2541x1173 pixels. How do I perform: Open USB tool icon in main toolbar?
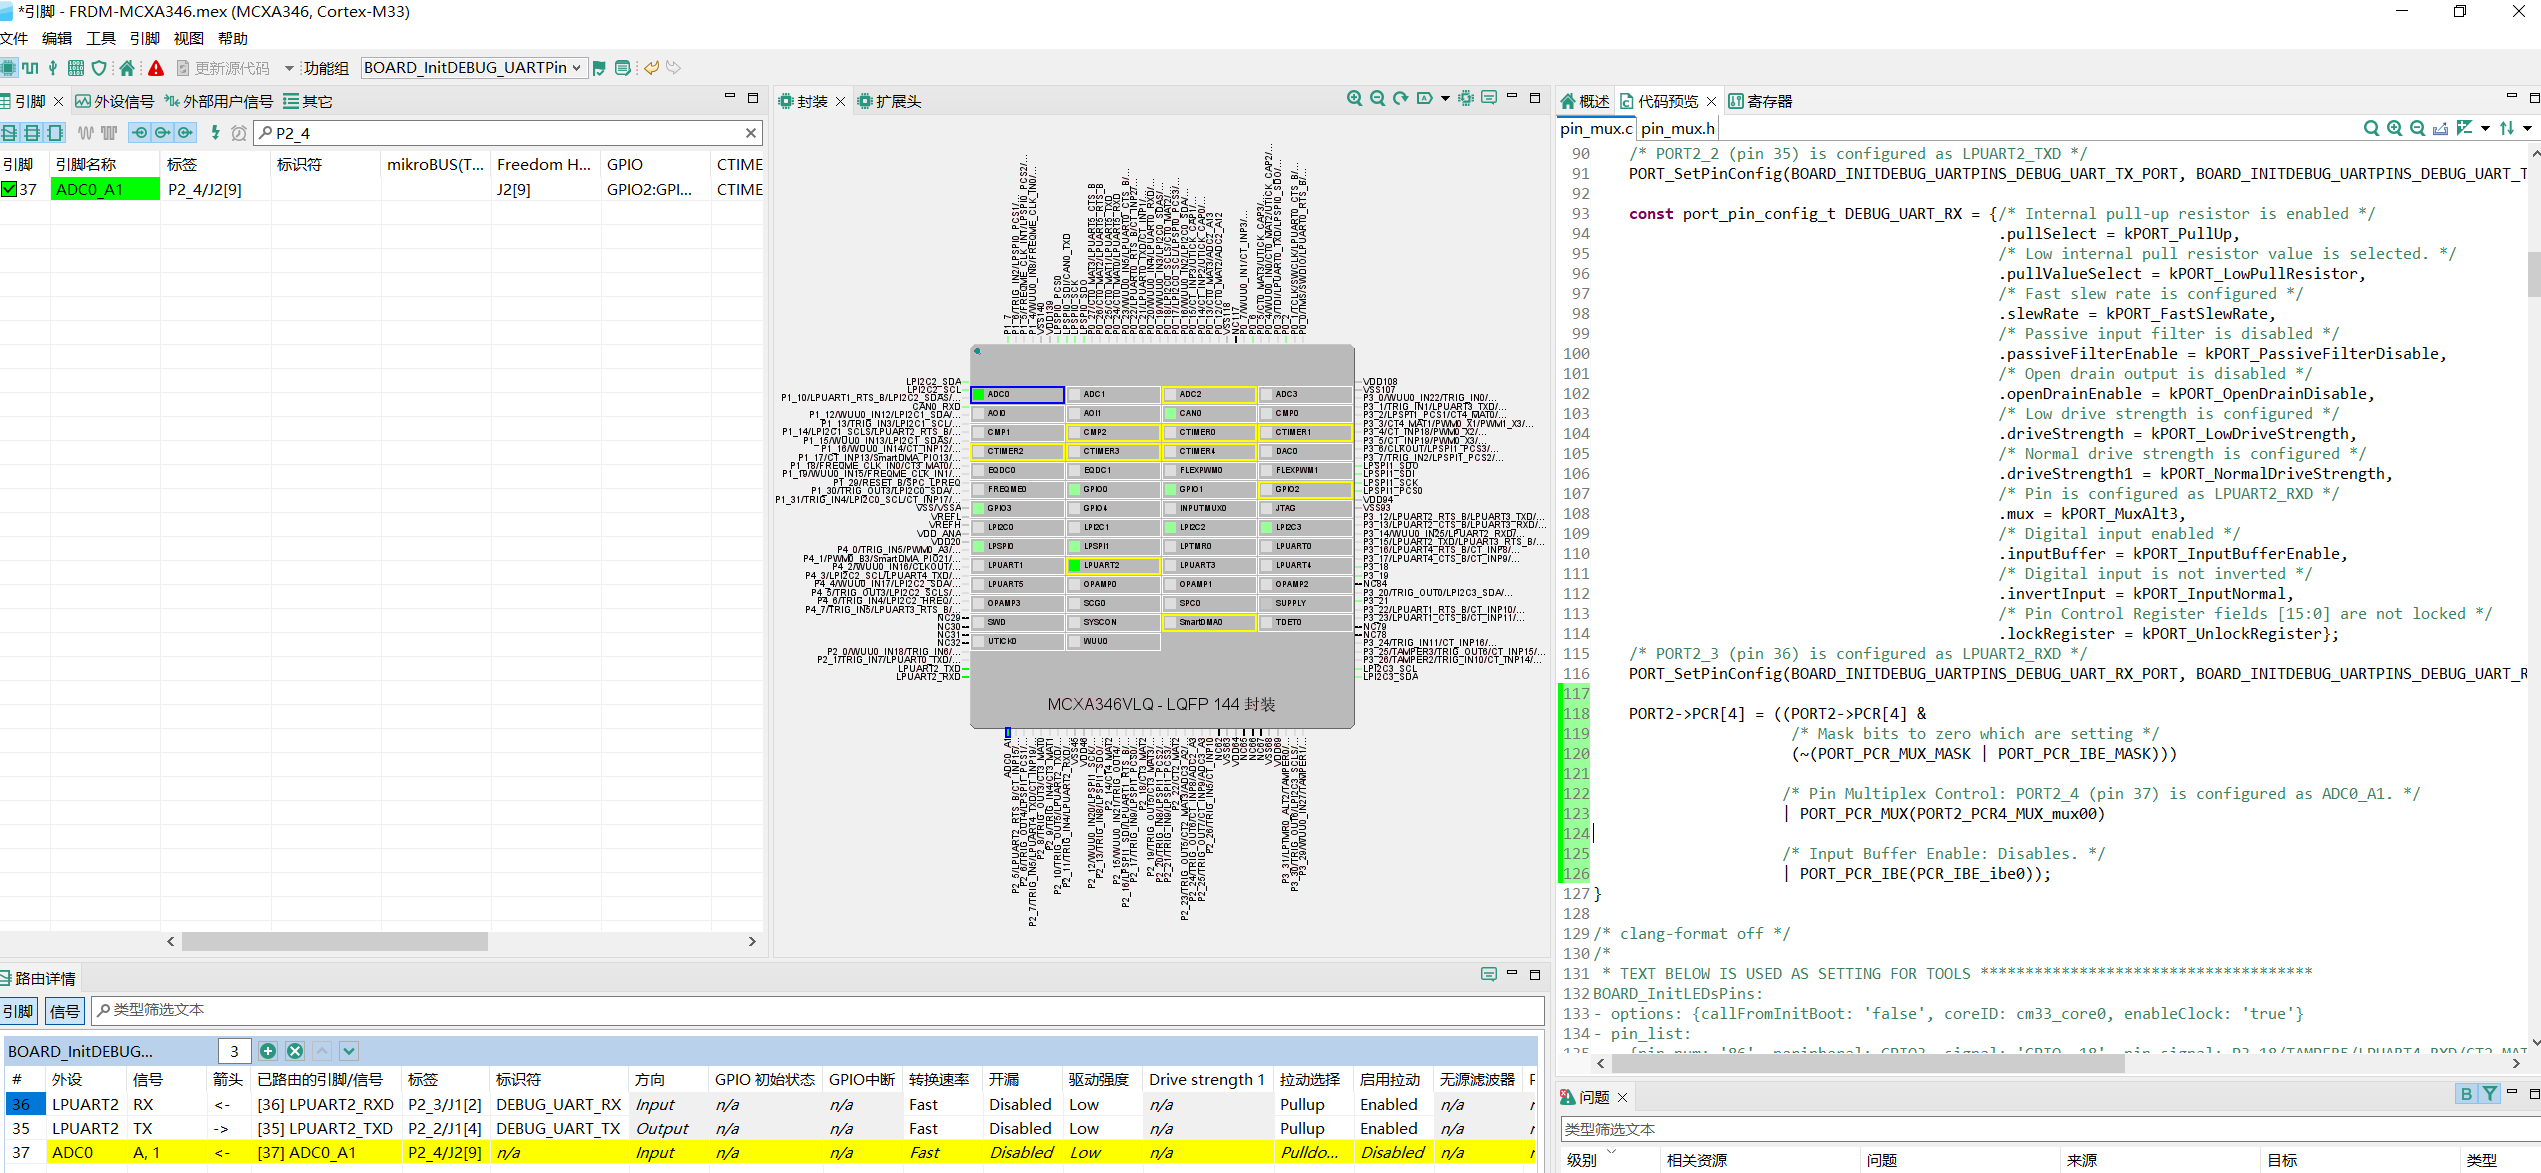click(53, 68)
